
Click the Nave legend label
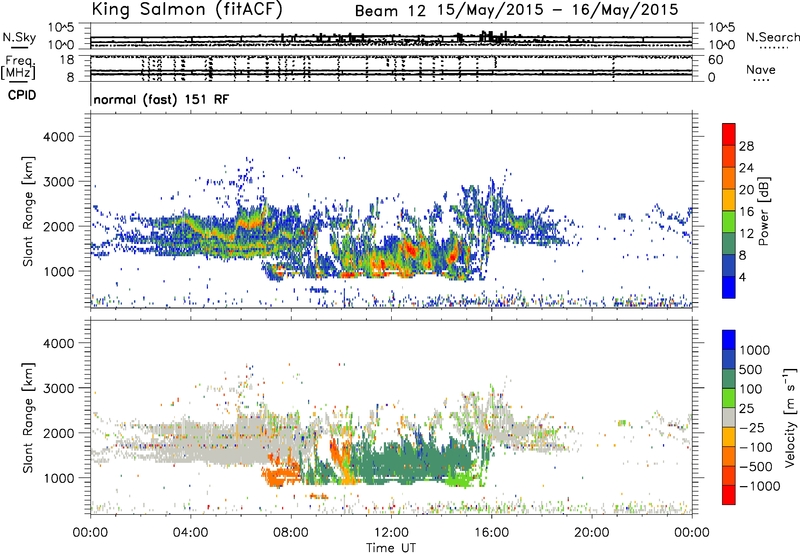[x=761, y=70]
